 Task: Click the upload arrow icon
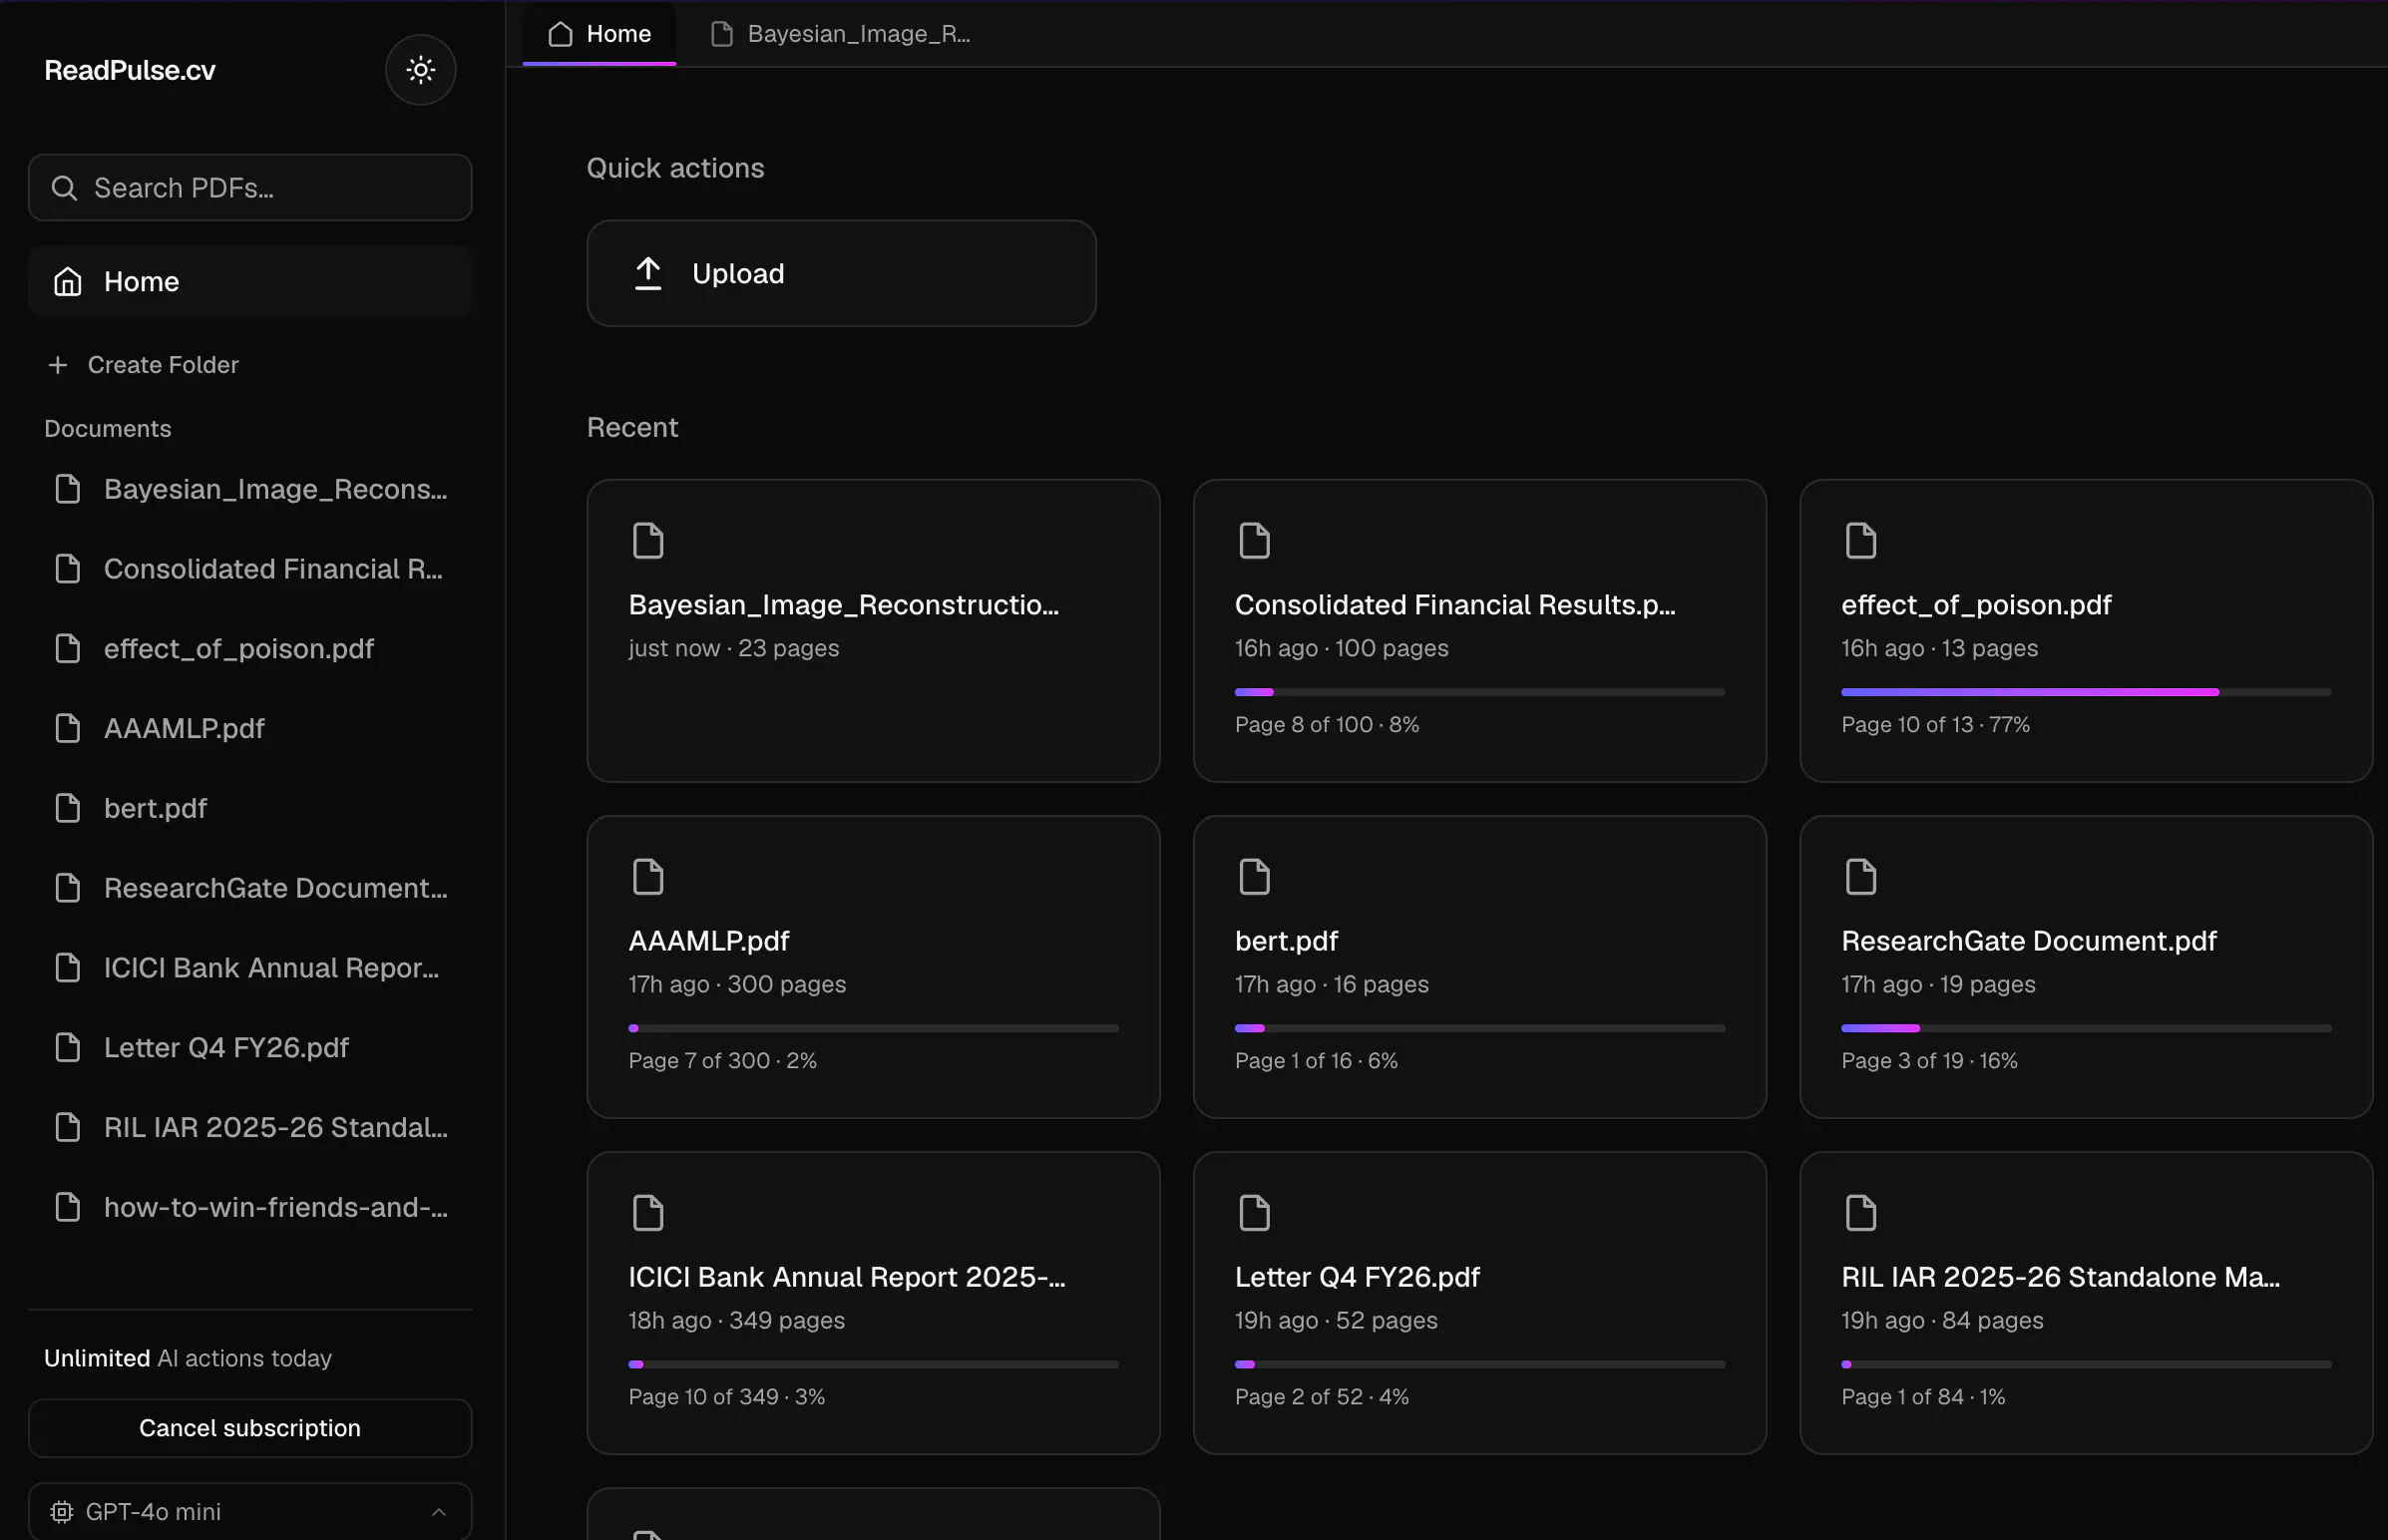click(x=648, y=273)
